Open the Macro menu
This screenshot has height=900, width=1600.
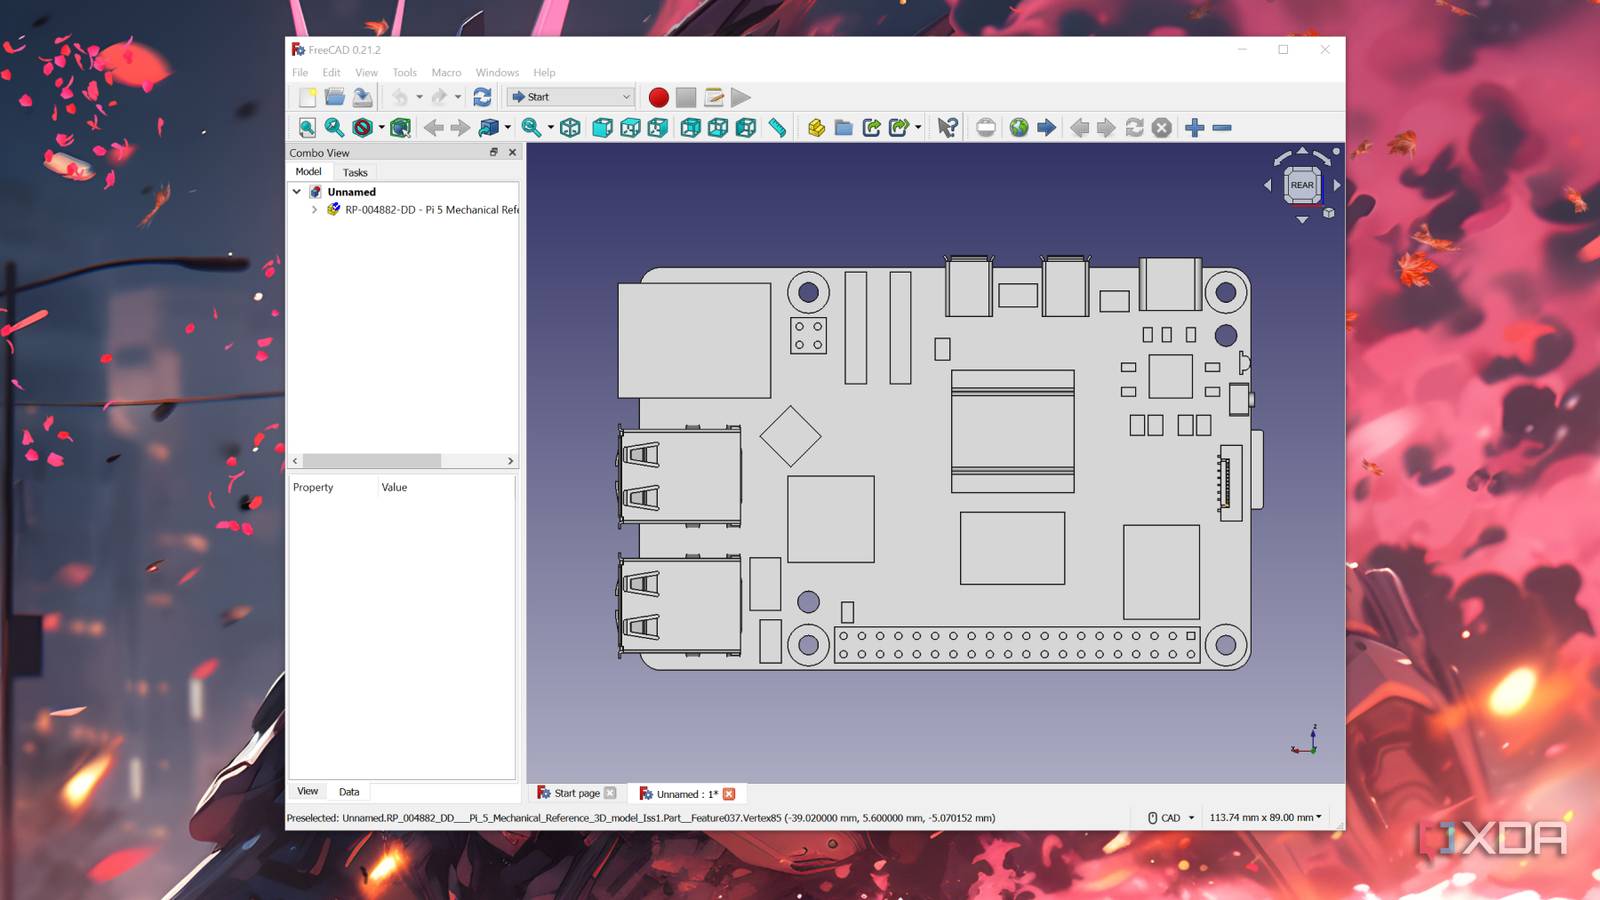[446, 73]
